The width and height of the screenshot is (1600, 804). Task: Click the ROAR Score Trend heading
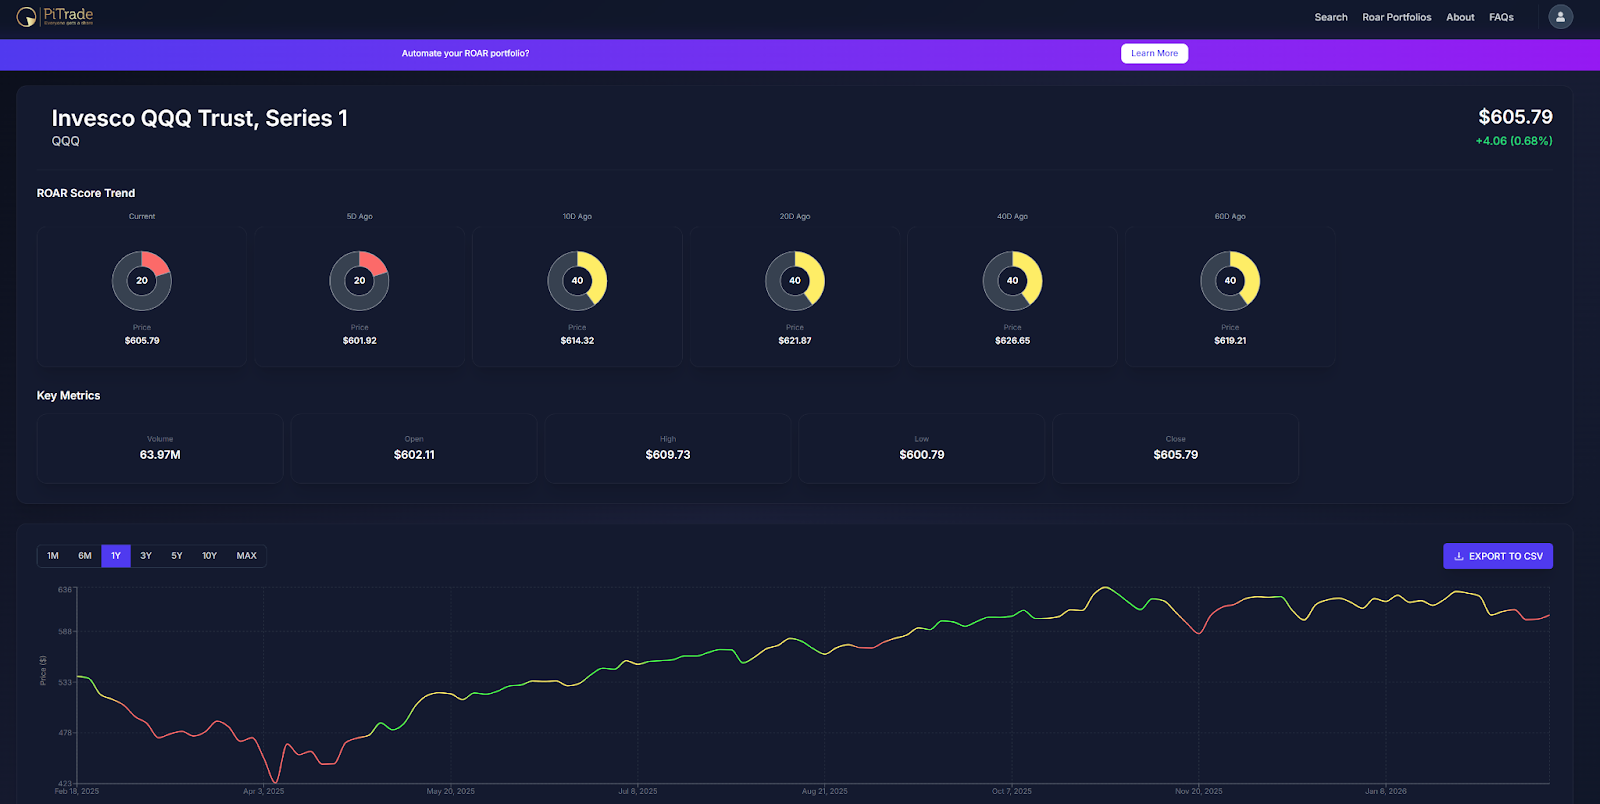tap(86, 193)
